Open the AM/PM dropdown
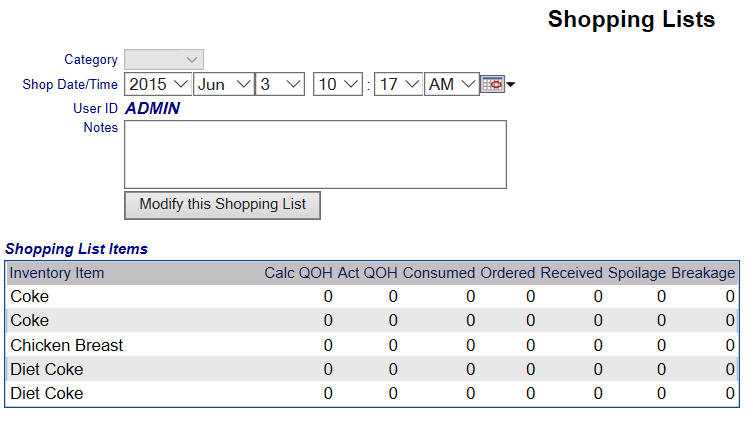753x422 pixels. click(452, 84)
